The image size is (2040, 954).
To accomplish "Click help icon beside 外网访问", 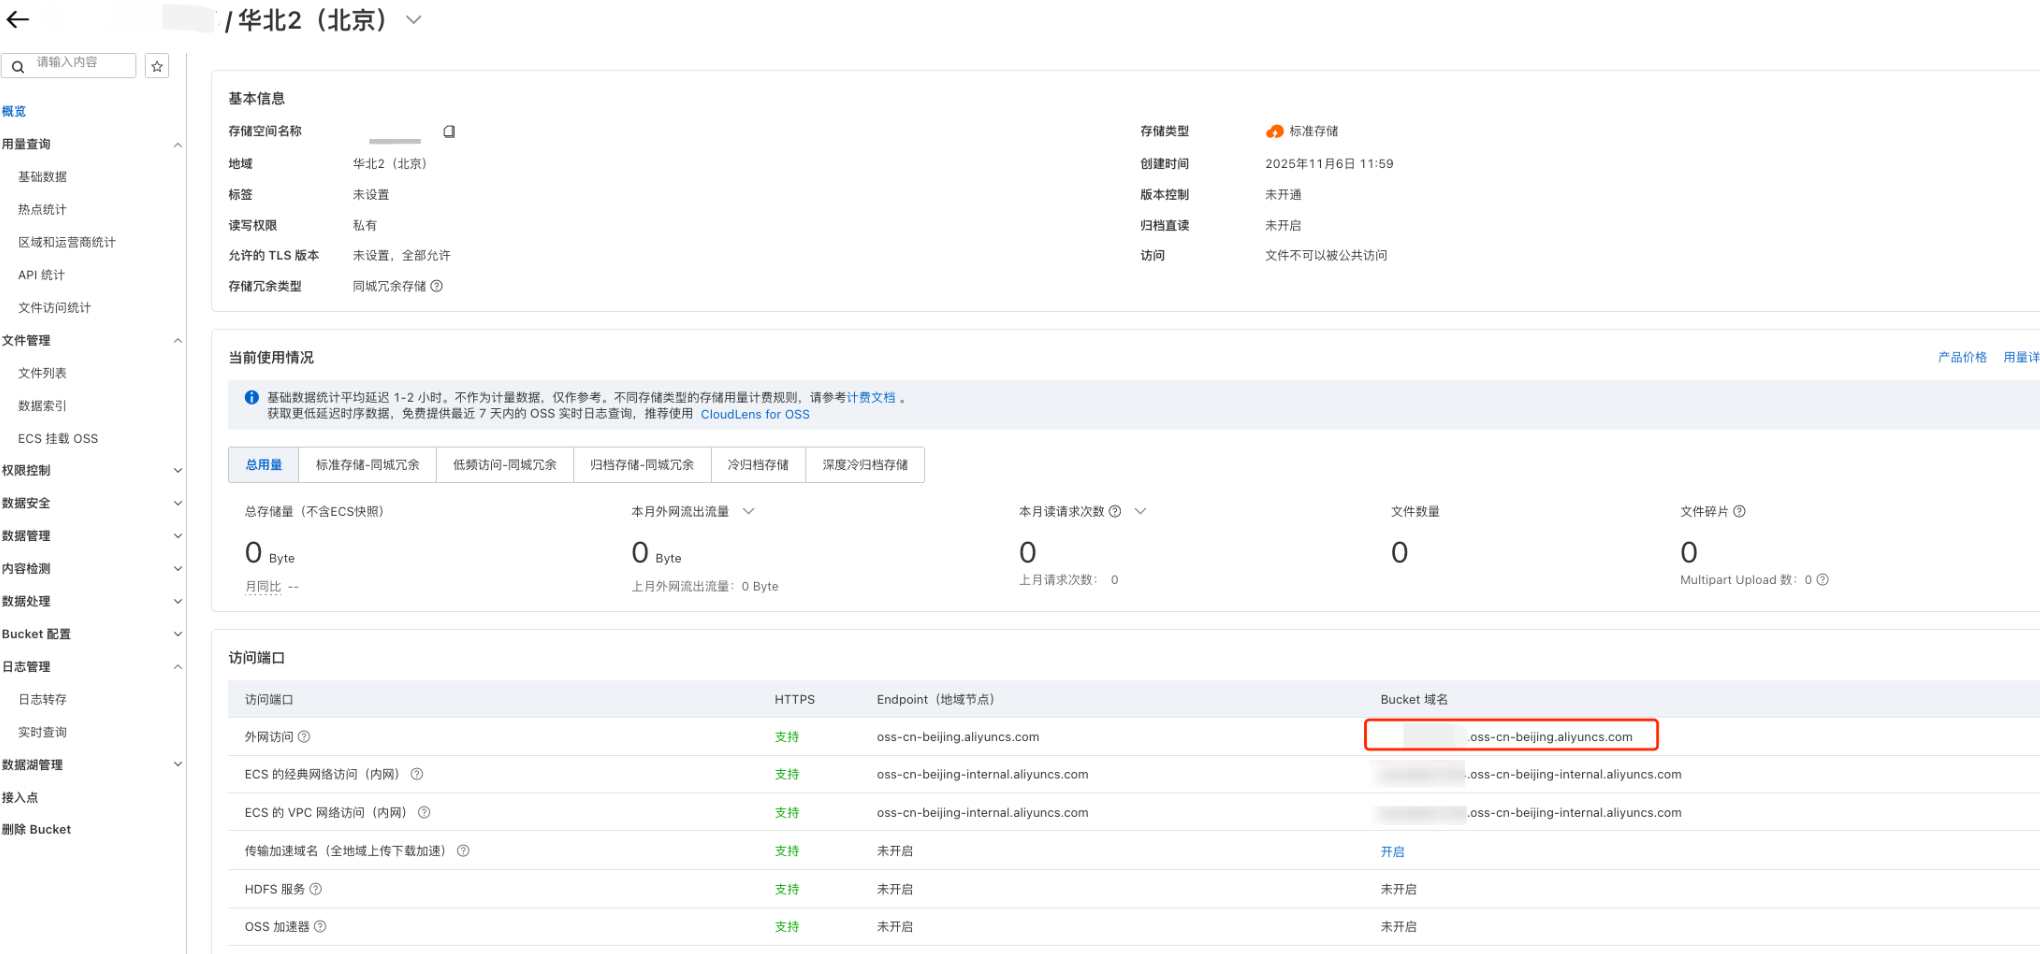I will pos(304,737).
